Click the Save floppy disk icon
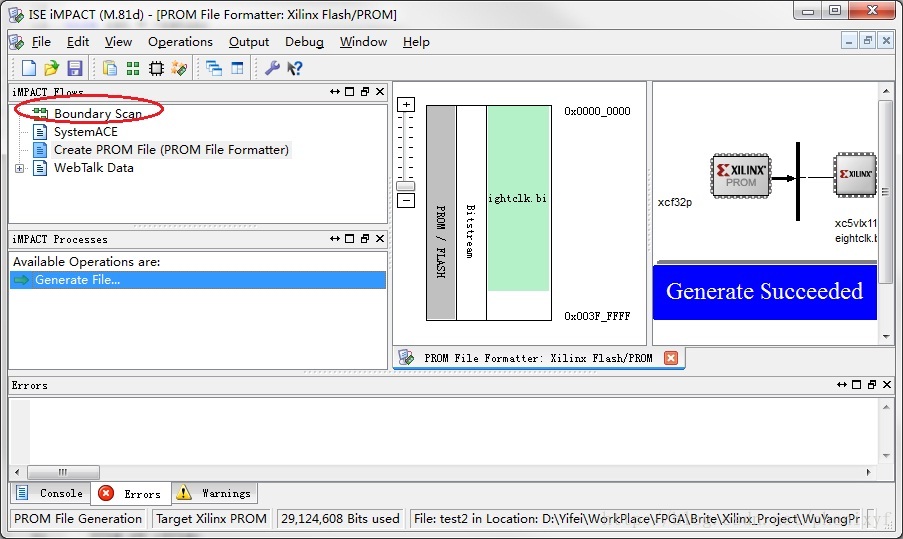This screenshot has height=539, width=903. click(x=75, y=68)
